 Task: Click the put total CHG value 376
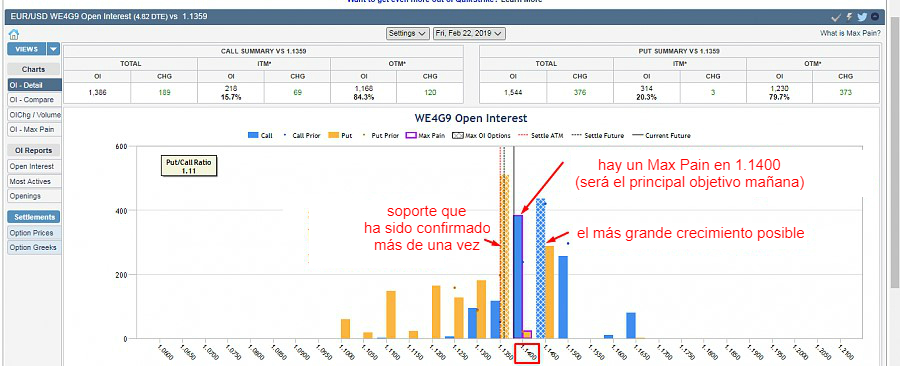(580, 92)
